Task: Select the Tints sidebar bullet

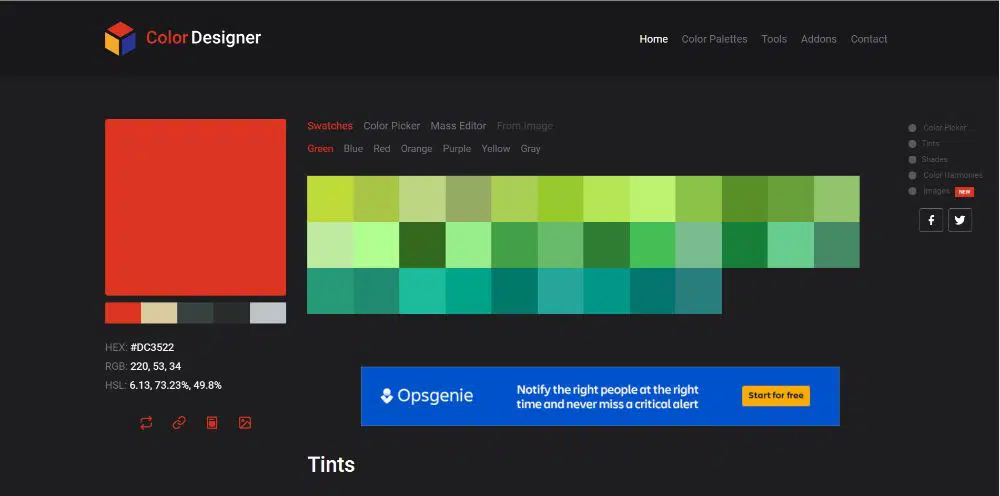Action: tap(912, 144)
